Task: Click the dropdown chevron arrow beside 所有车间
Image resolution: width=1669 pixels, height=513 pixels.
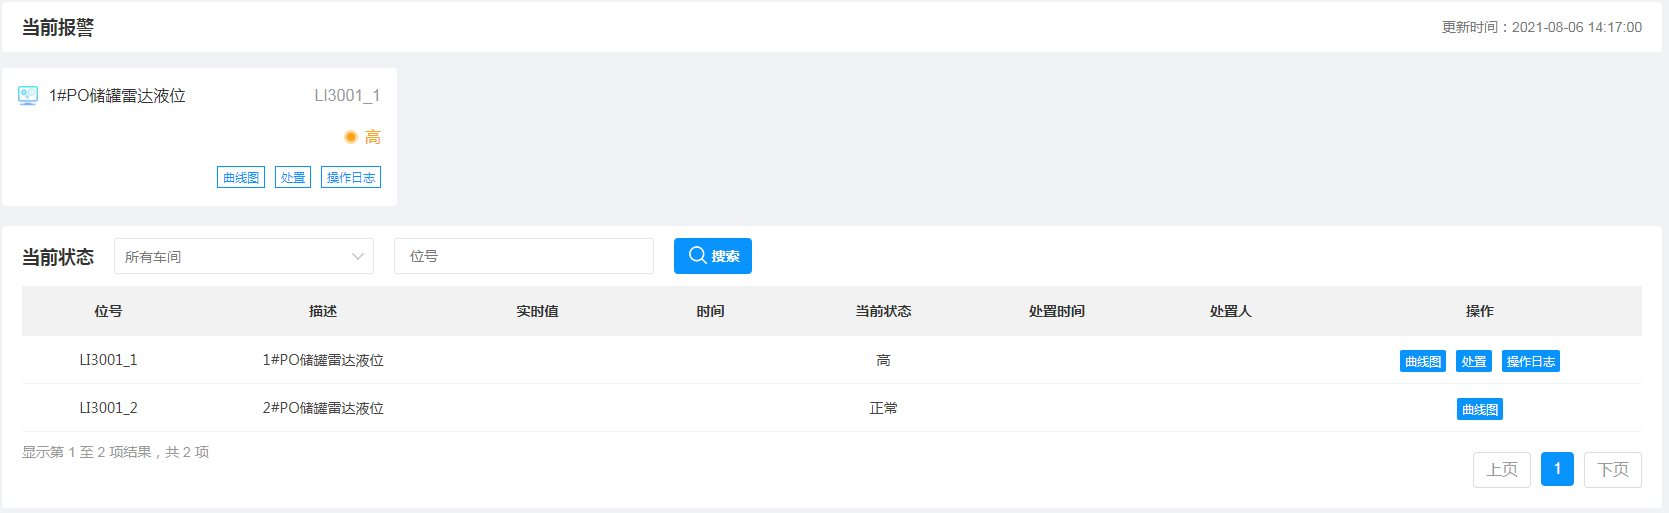Action: click(358, 257)
